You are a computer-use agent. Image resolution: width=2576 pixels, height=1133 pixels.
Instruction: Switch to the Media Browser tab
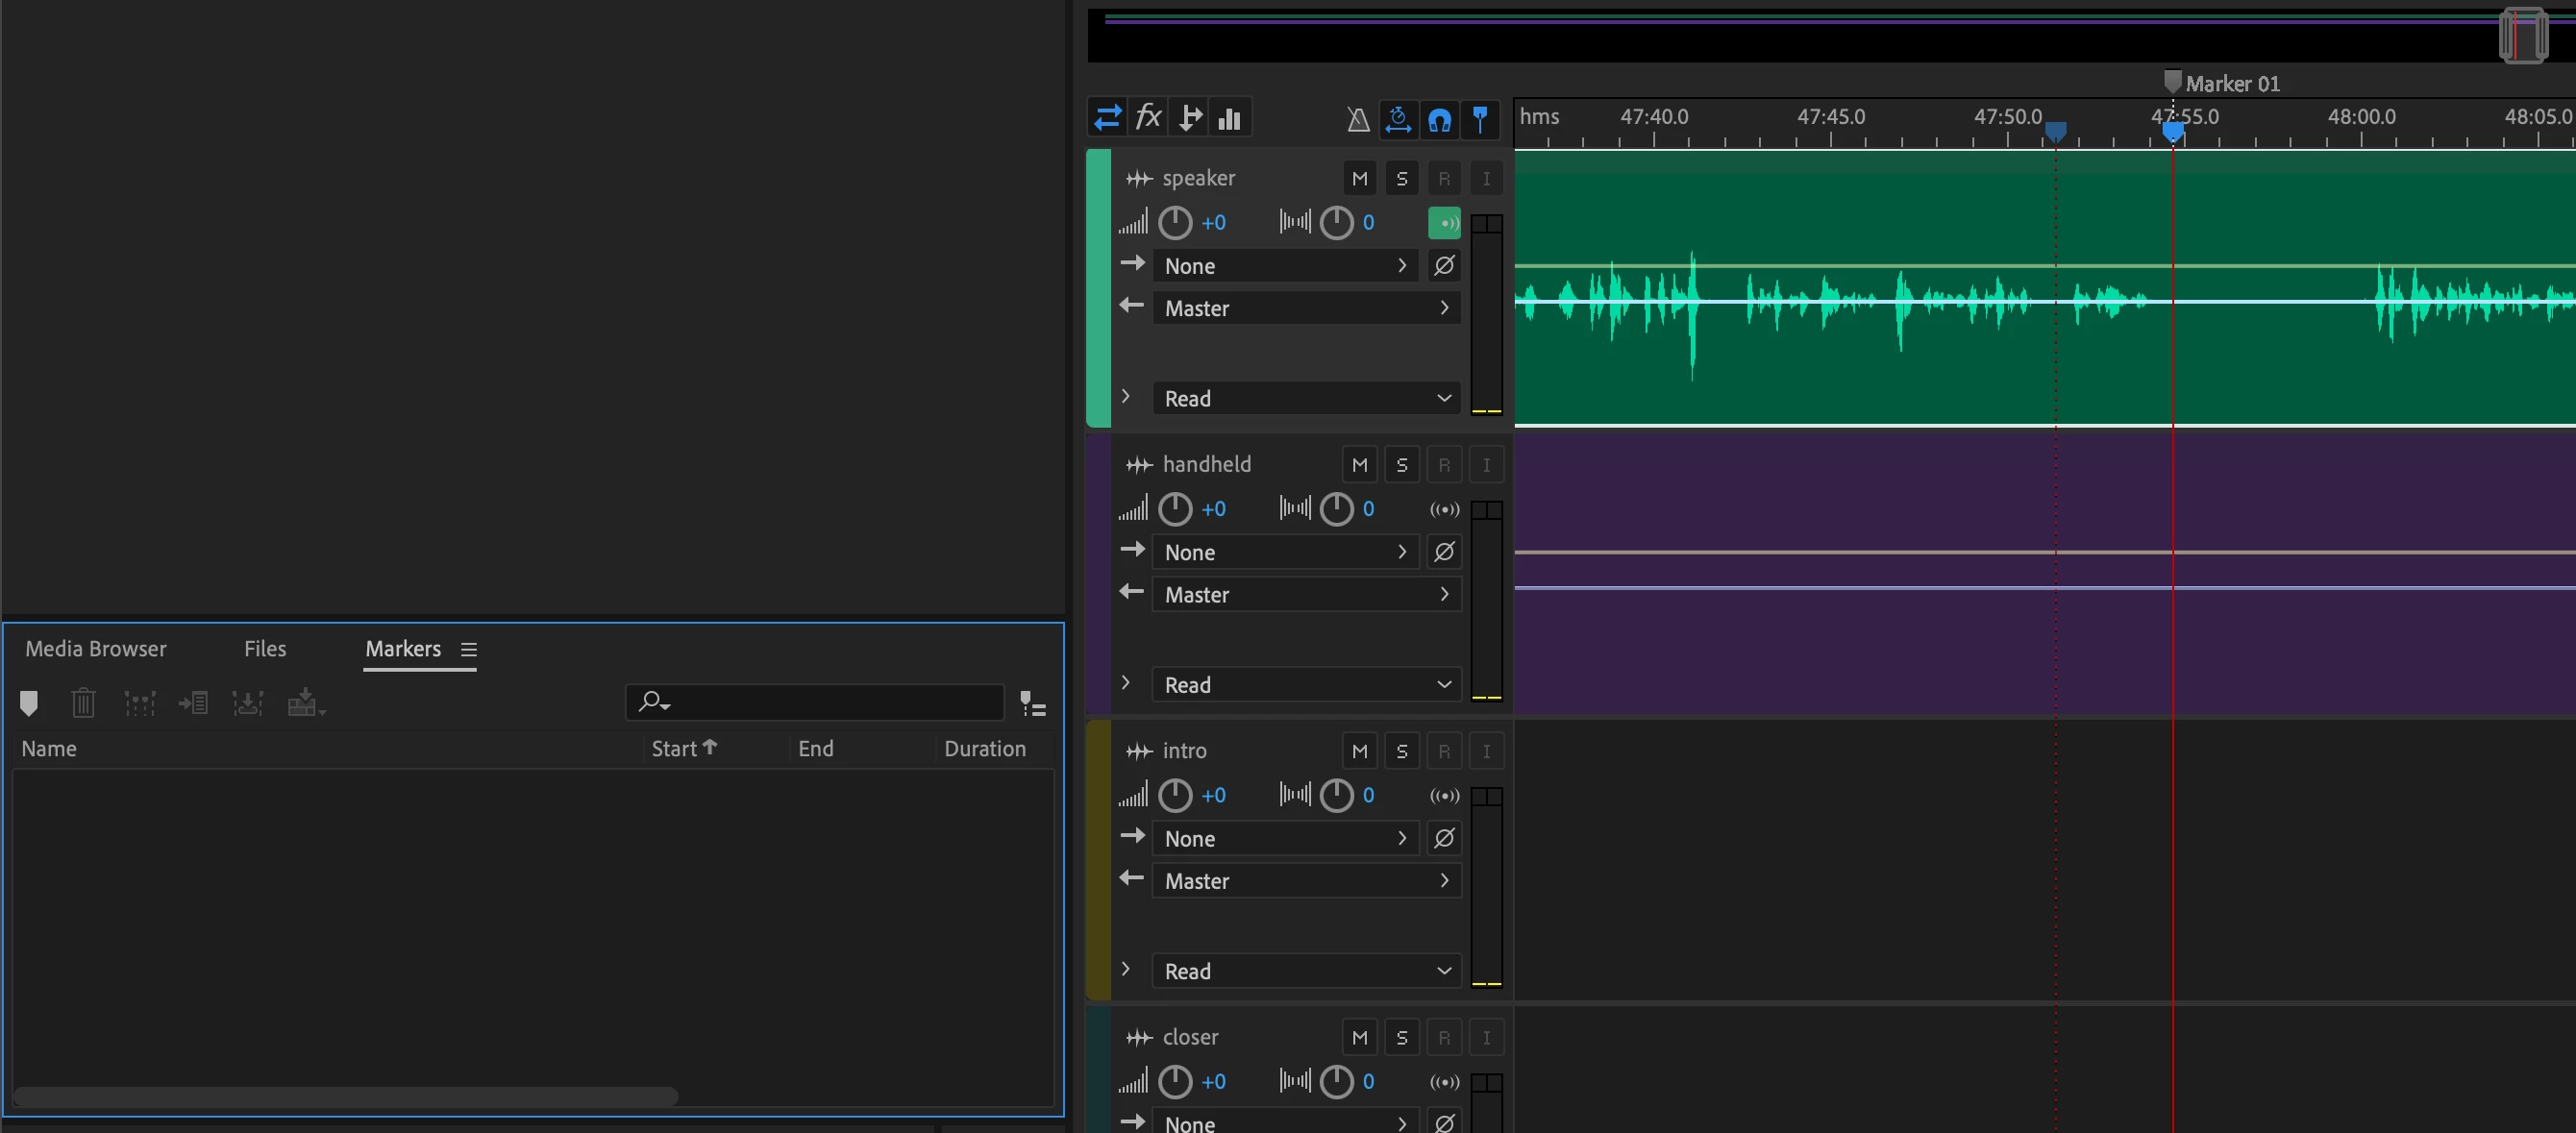pyautogui.click(x=96, y=649)
